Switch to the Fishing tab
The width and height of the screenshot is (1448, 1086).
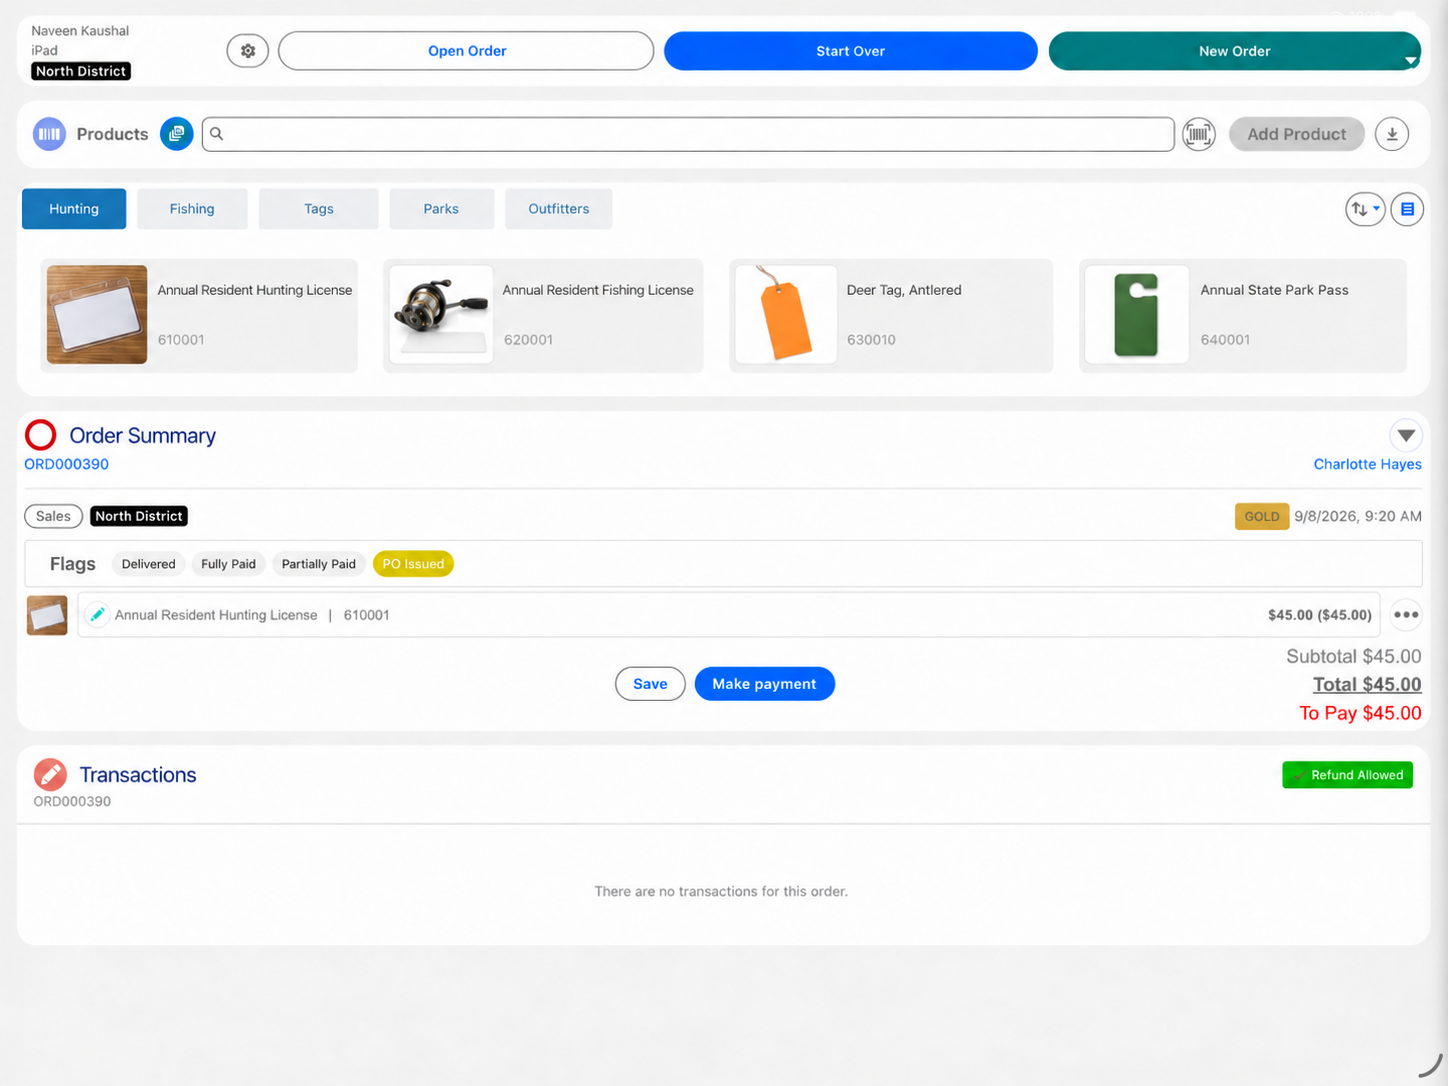[192, 209]
